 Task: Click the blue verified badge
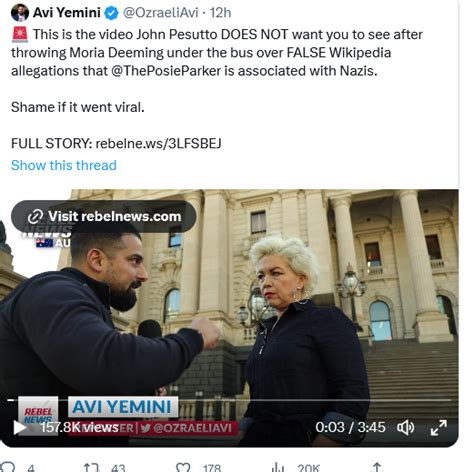(111, 13)
